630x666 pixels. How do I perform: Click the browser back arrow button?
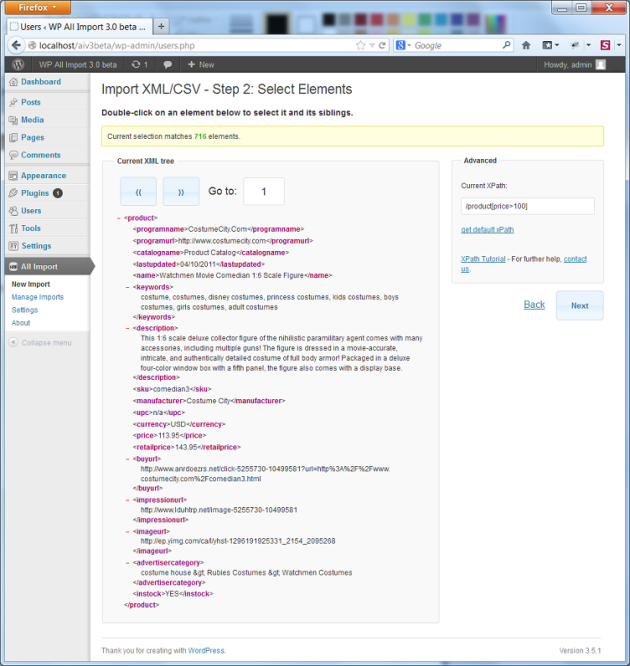coord(16,45)
